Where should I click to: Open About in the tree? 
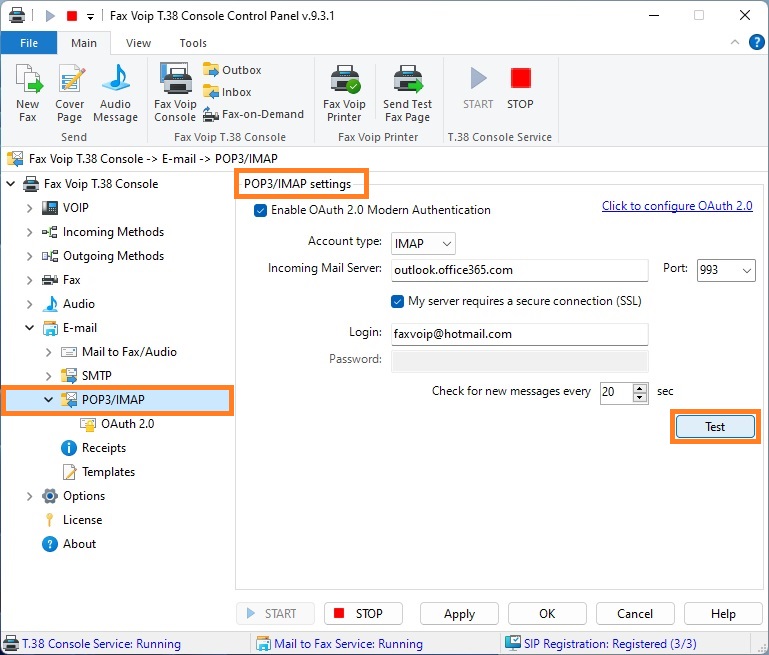point(79,544)
